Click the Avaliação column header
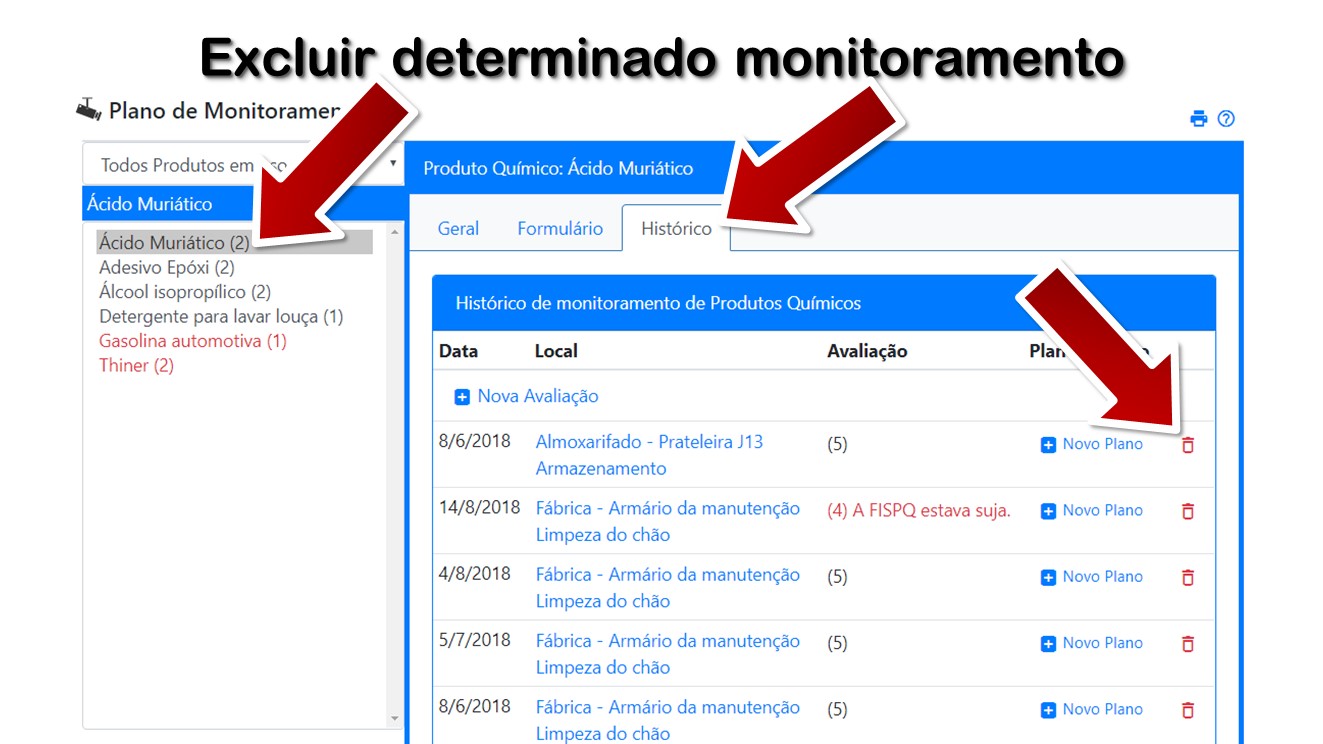1323x744 pixels. (867, 351)
